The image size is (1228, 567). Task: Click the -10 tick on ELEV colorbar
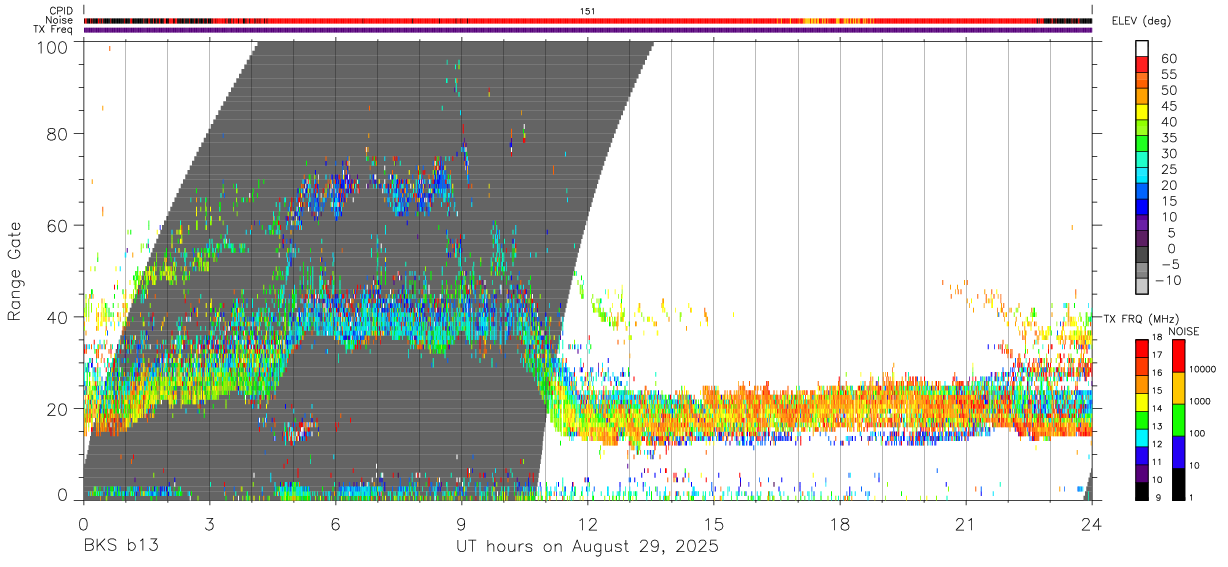[x=1168, y=280]
